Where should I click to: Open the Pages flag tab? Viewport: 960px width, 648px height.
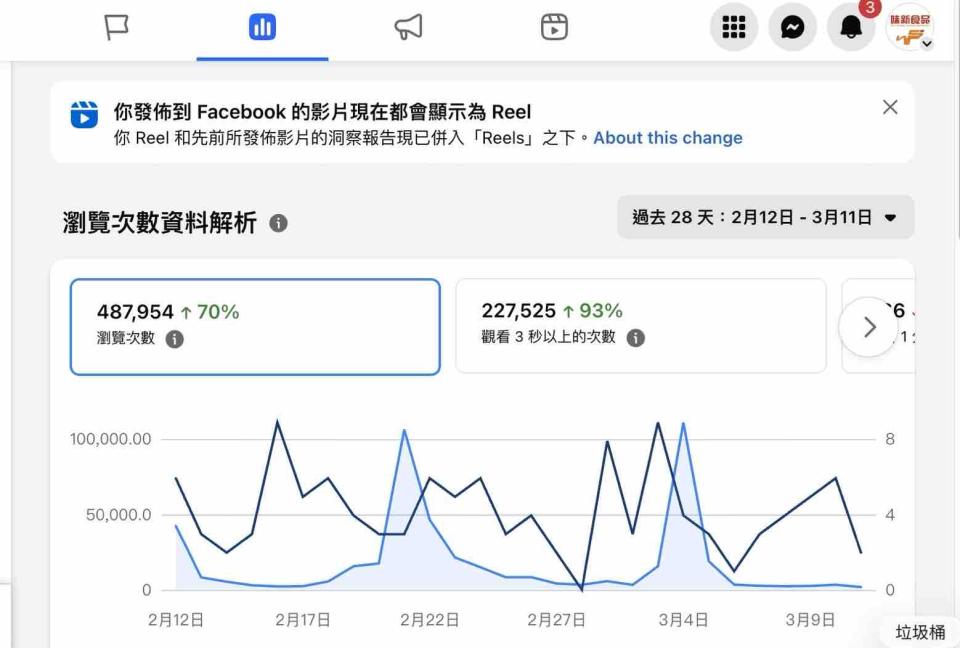117,28
